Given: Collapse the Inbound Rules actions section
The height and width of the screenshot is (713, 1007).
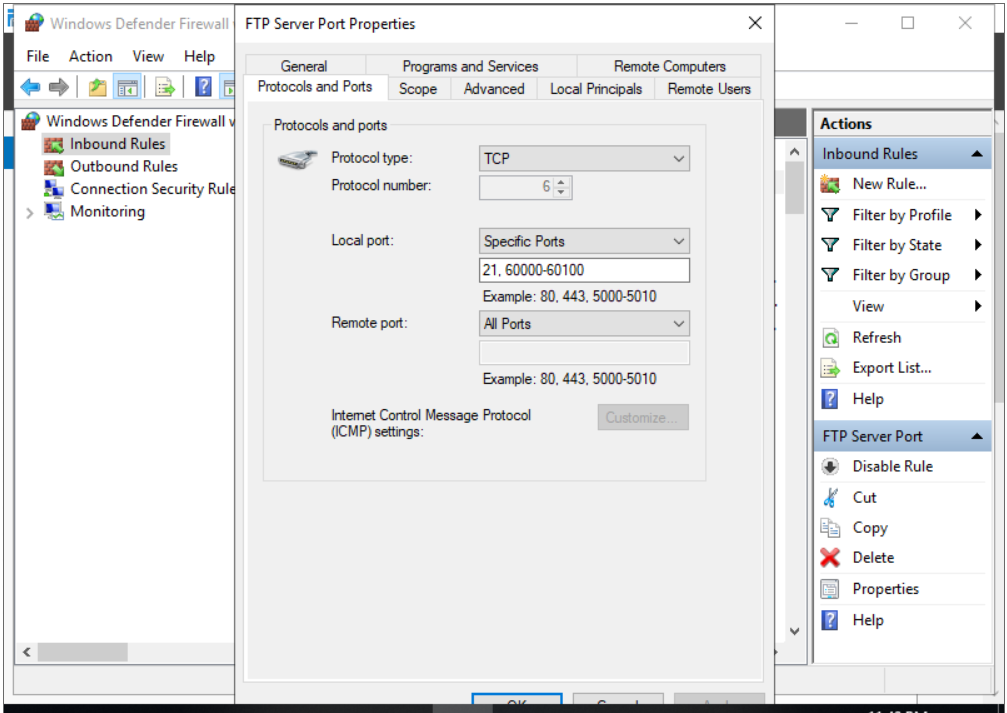Looking at the screenshot, I should pyautogui.click(x=977, y=154).
